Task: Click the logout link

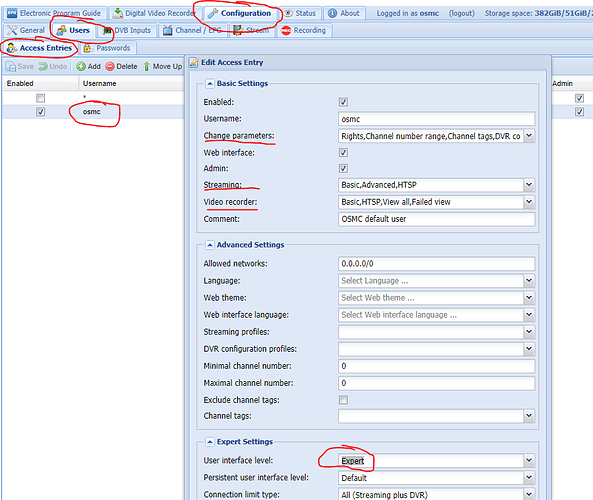Action: pos(461,13)
